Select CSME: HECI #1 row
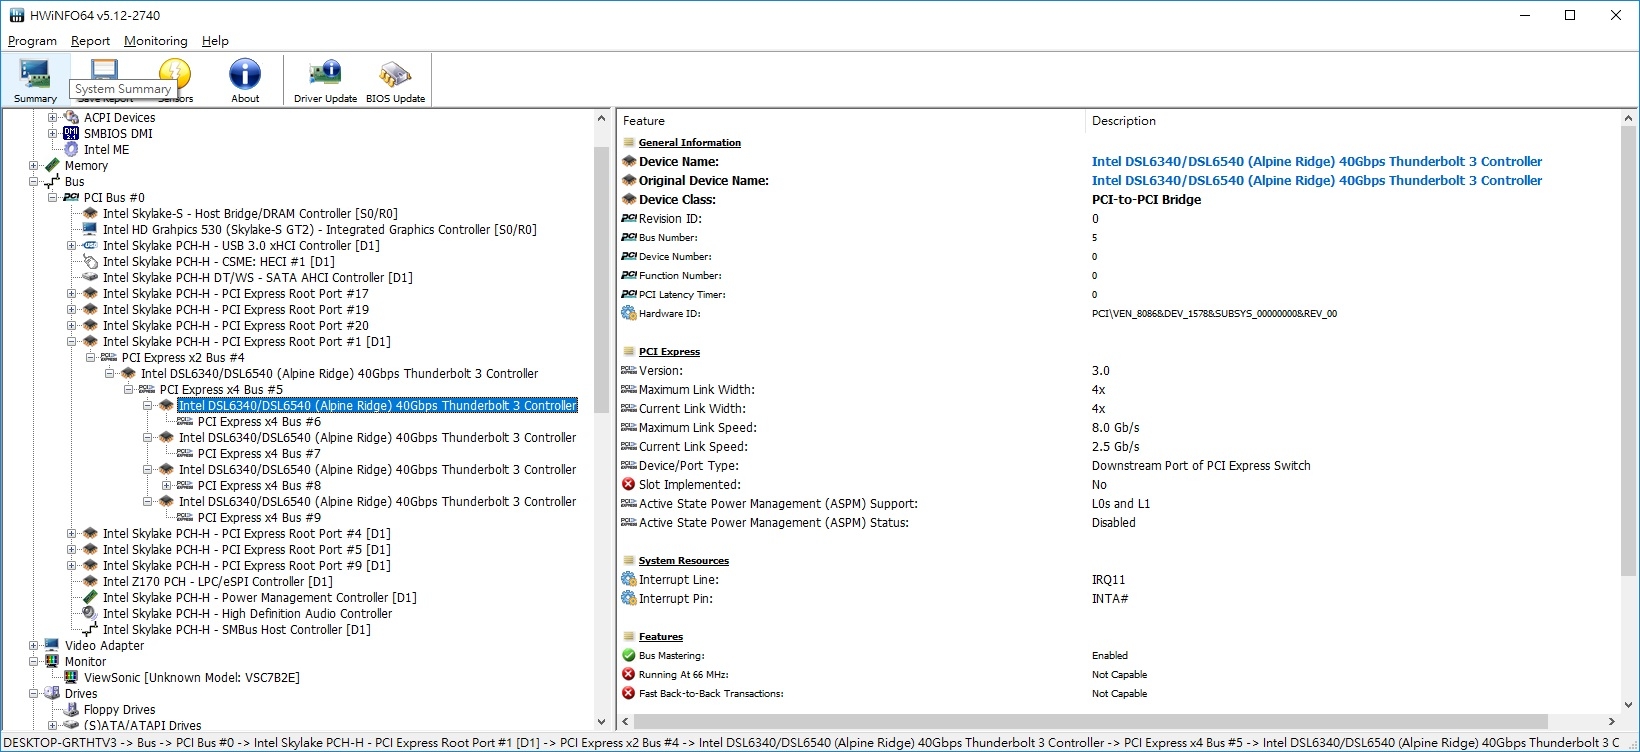 pos(218,262)
